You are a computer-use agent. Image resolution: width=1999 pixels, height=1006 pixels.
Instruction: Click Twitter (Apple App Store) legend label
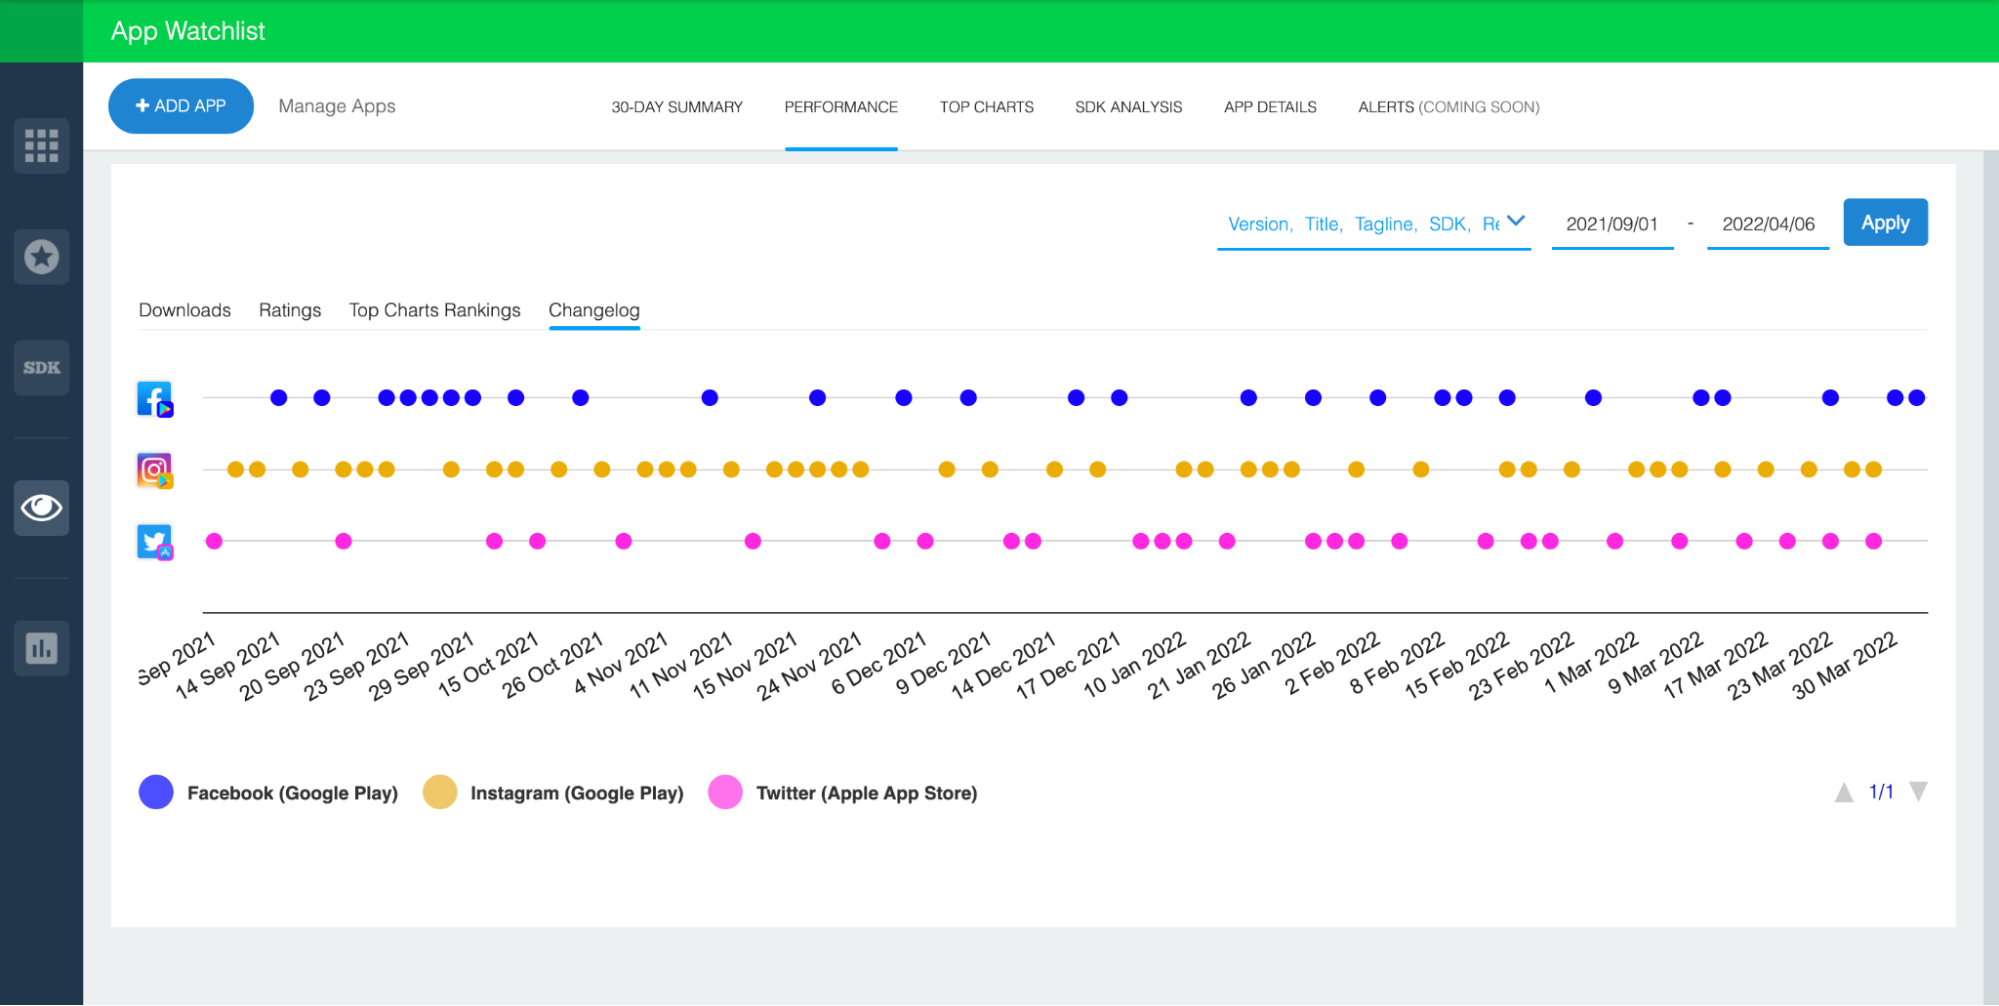866,793
